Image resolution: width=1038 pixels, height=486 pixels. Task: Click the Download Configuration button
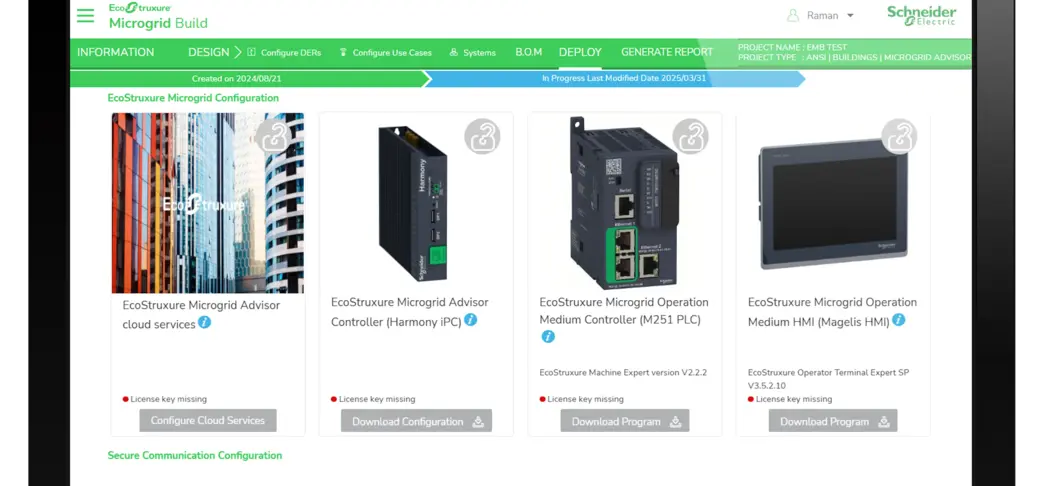point(416,421)
